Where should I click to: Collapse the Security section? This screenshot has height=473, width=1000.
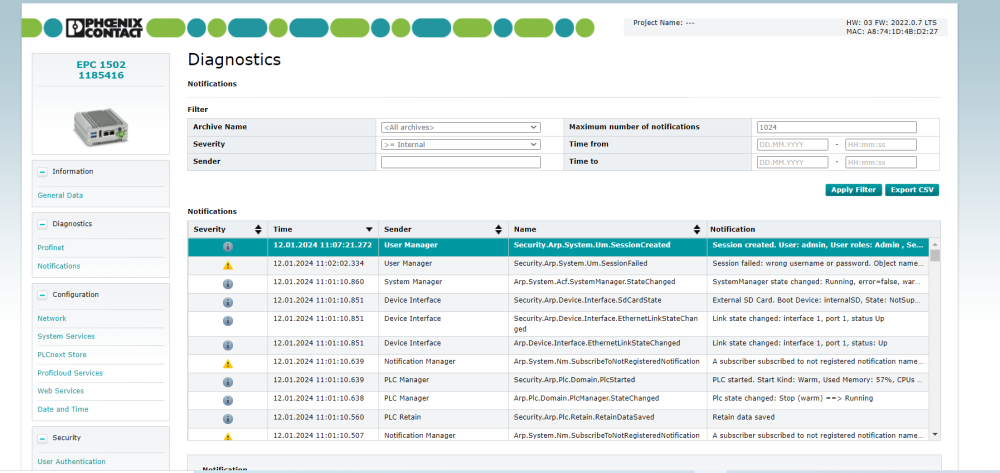click(x=42, y=438)
